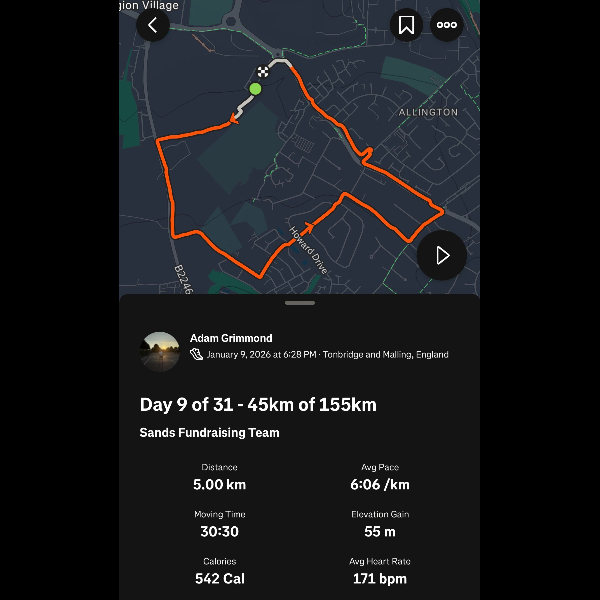
Task: Click the Allington label on the map
Action: point(428,113)
